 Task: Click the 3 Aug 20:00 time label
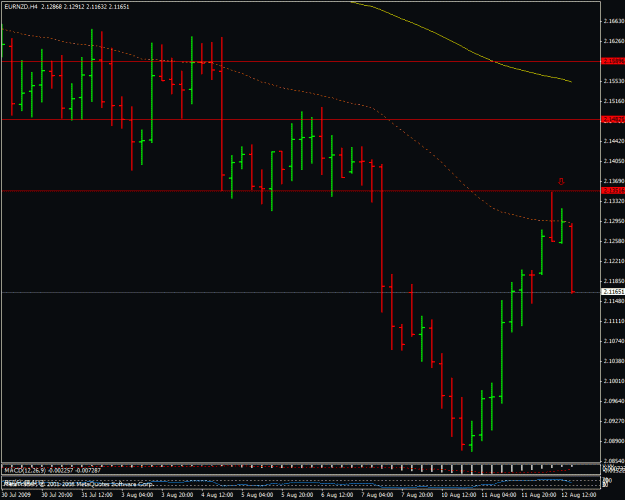177,495
